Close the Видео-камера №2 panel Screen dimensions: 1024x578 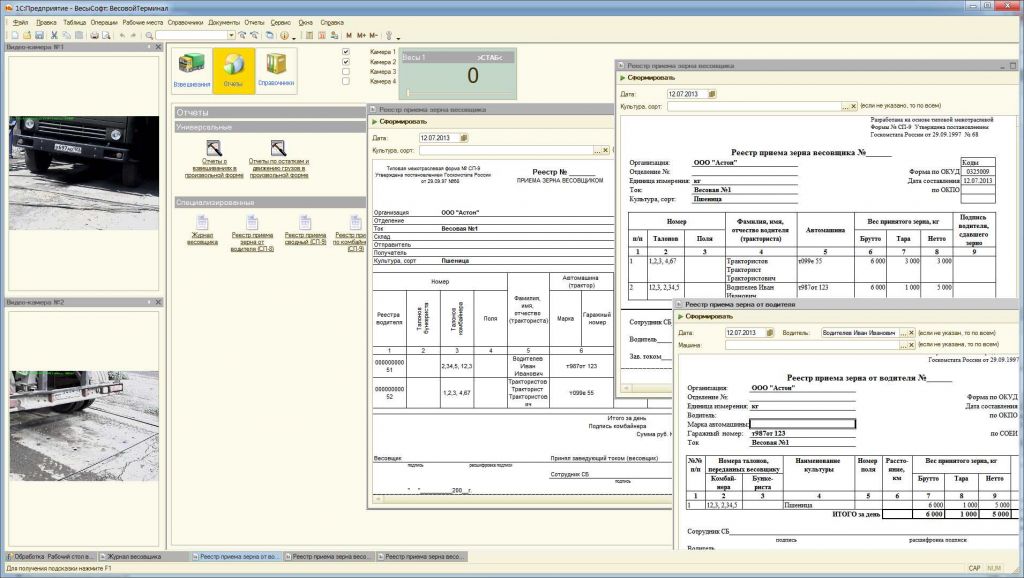[x=158, y=302]
